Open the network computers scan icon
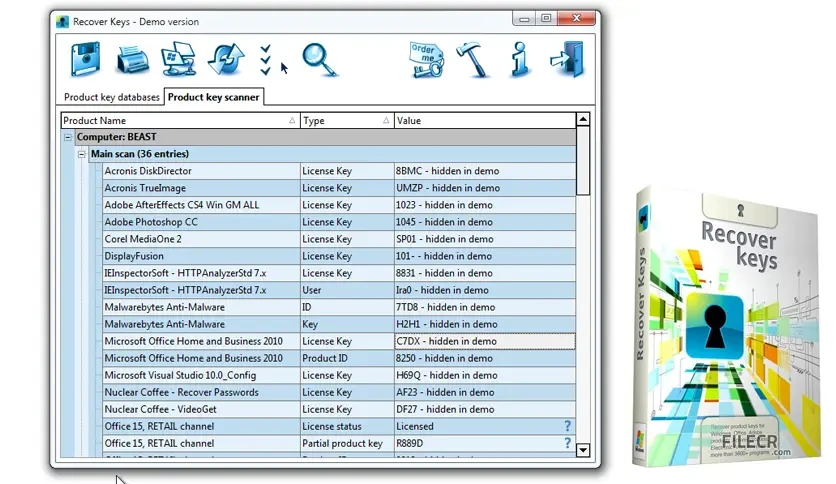This screenshot has width=836, height=484. pyautogui.click(x=179, y=59)
